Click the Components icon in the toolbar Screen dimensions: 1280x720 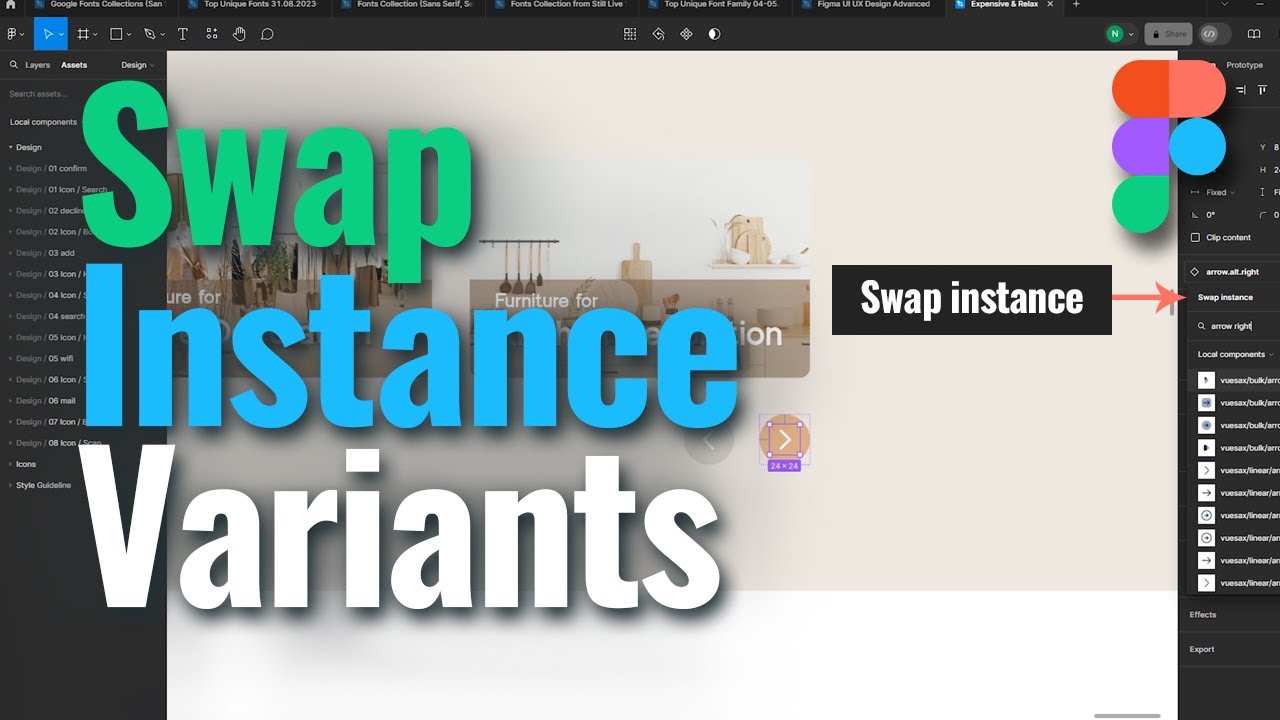click(210, 33)
